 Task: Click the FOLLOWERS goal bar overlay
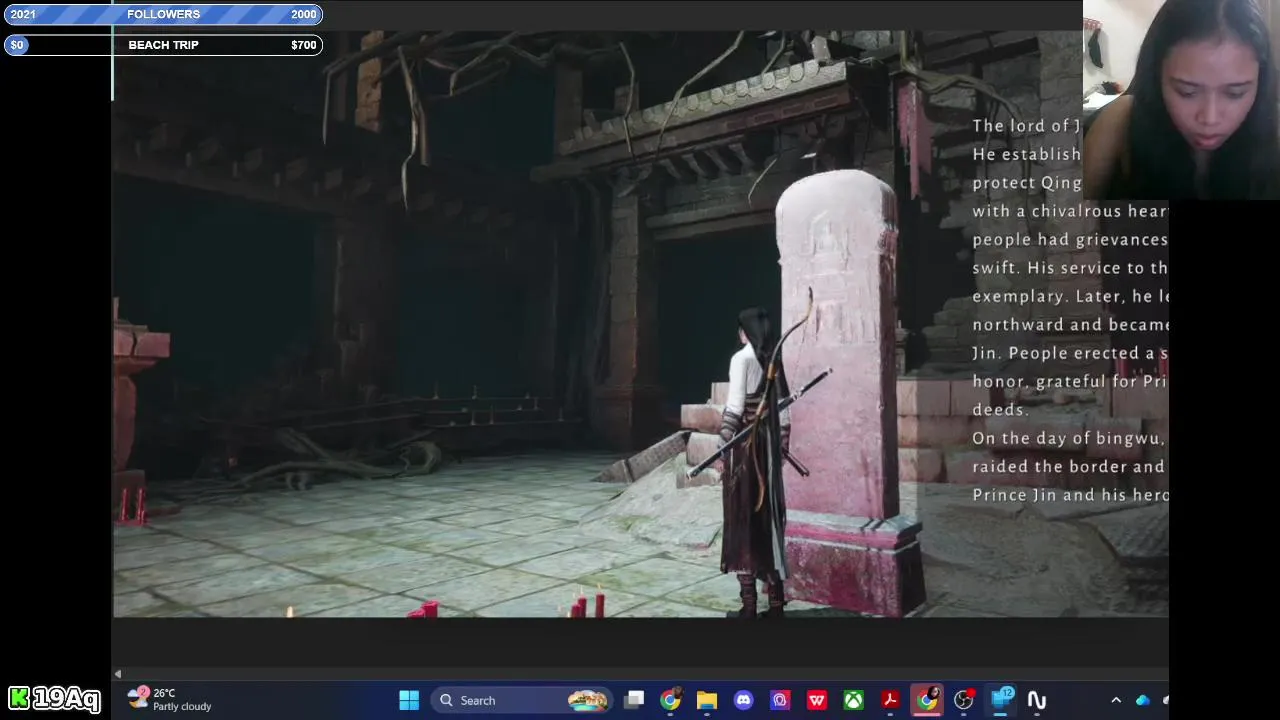coord(163,14)
